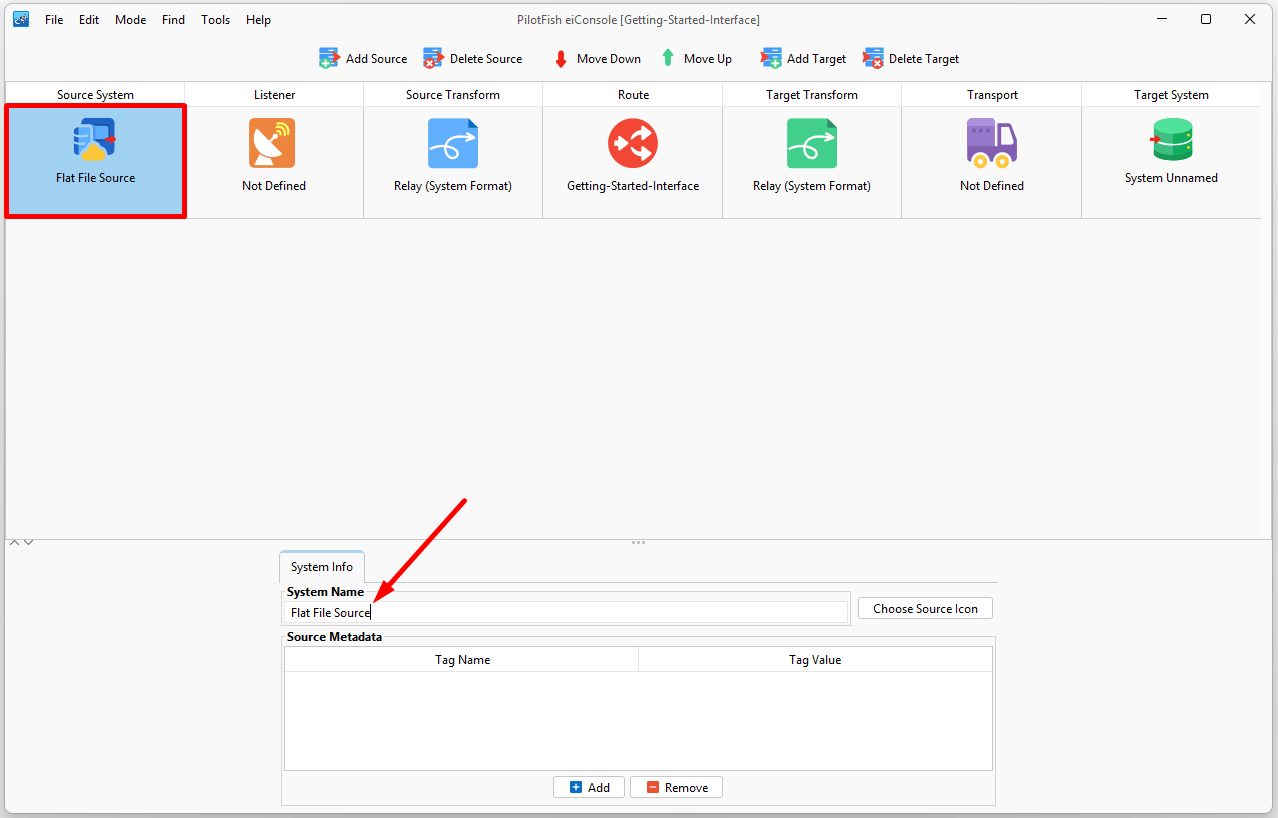Click the Tag Value column header
The height and width of the screenshot is (818, 1278).
click(x=815, y=660)
